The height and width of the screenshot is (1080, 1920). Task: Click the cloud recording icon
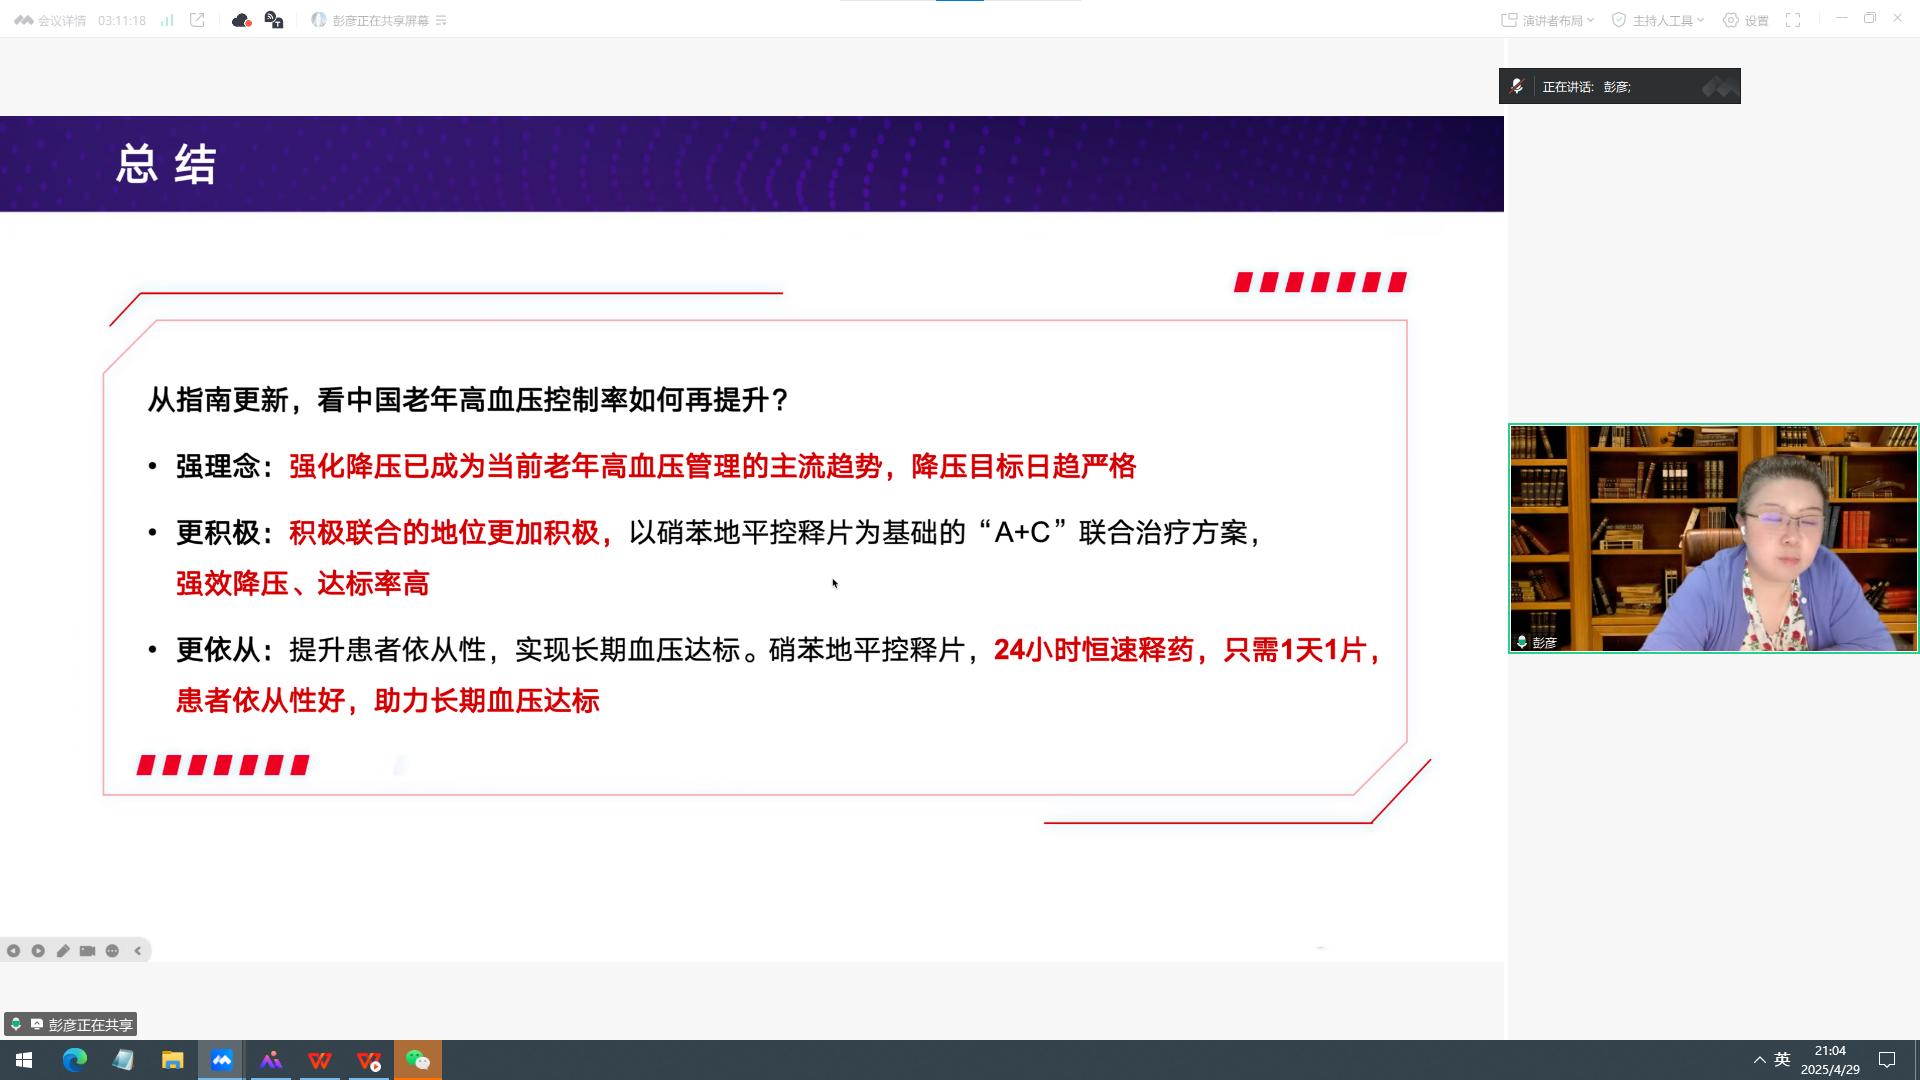(241, 20)
